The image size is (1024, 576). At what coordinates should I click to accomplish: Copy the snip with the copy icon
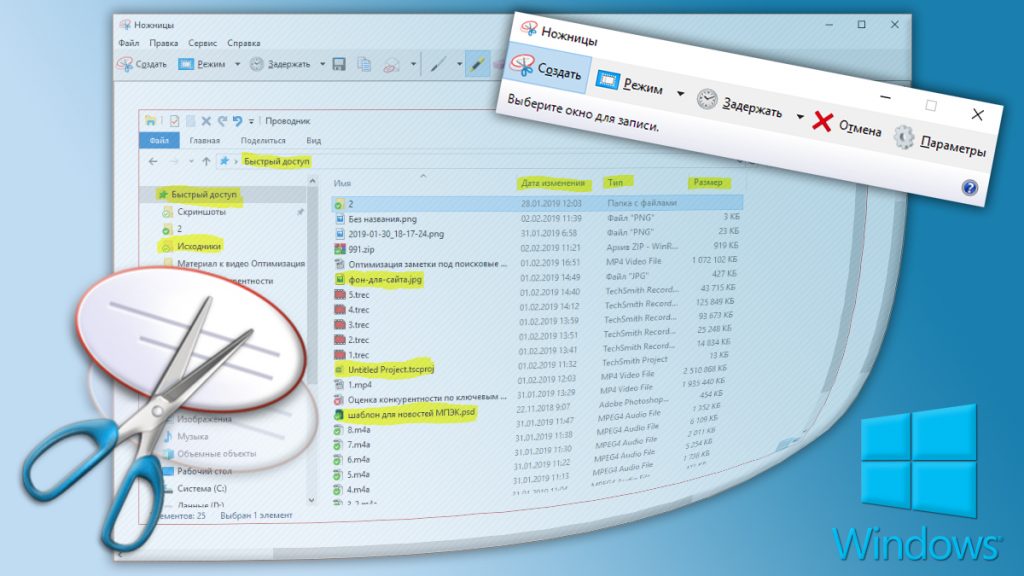(364, 64)
